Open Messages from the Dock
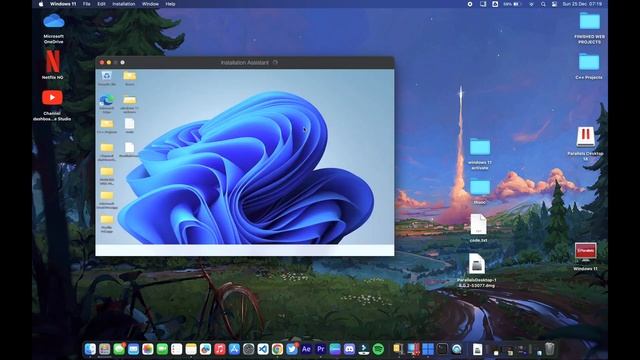640x360 pixels. click(x=119, y=349)
